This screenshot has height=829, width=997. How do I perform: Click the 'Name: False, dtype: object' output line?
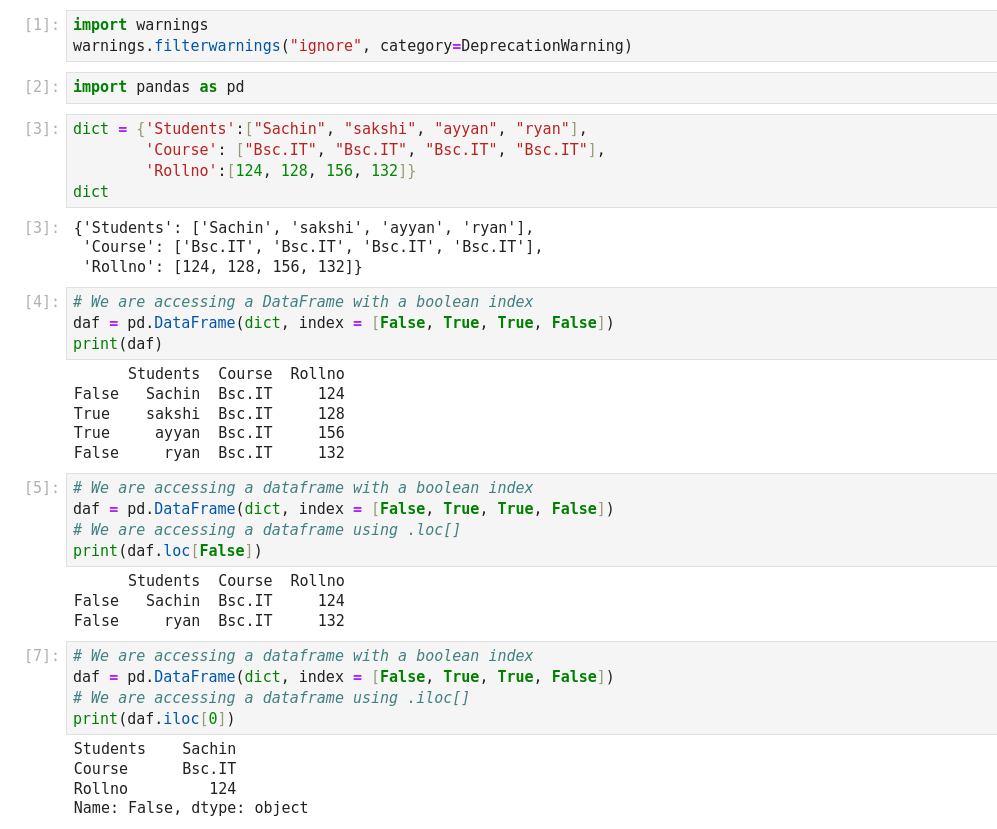191,808
